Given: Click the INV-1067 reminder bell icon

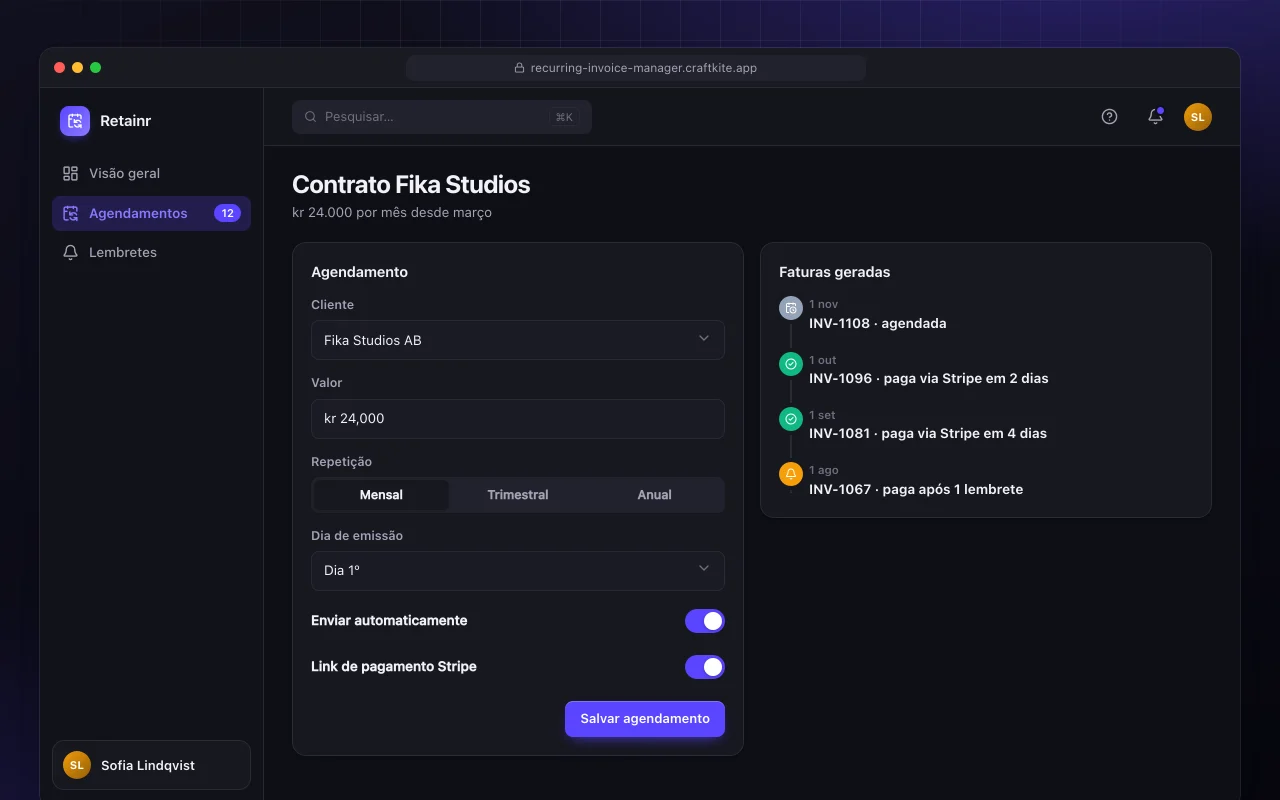Looking at the screenshot, I should (x=791, y=474).
